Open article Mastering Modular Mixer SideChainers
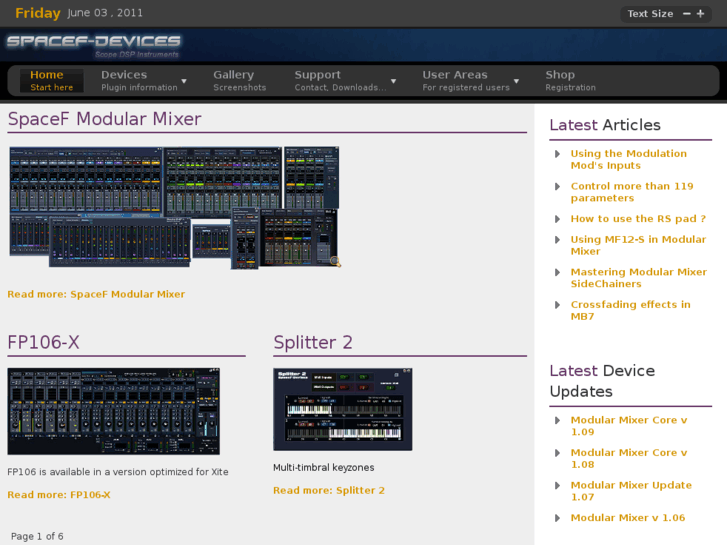This screenshot has height=545, width=727. (x=638, y=278)
